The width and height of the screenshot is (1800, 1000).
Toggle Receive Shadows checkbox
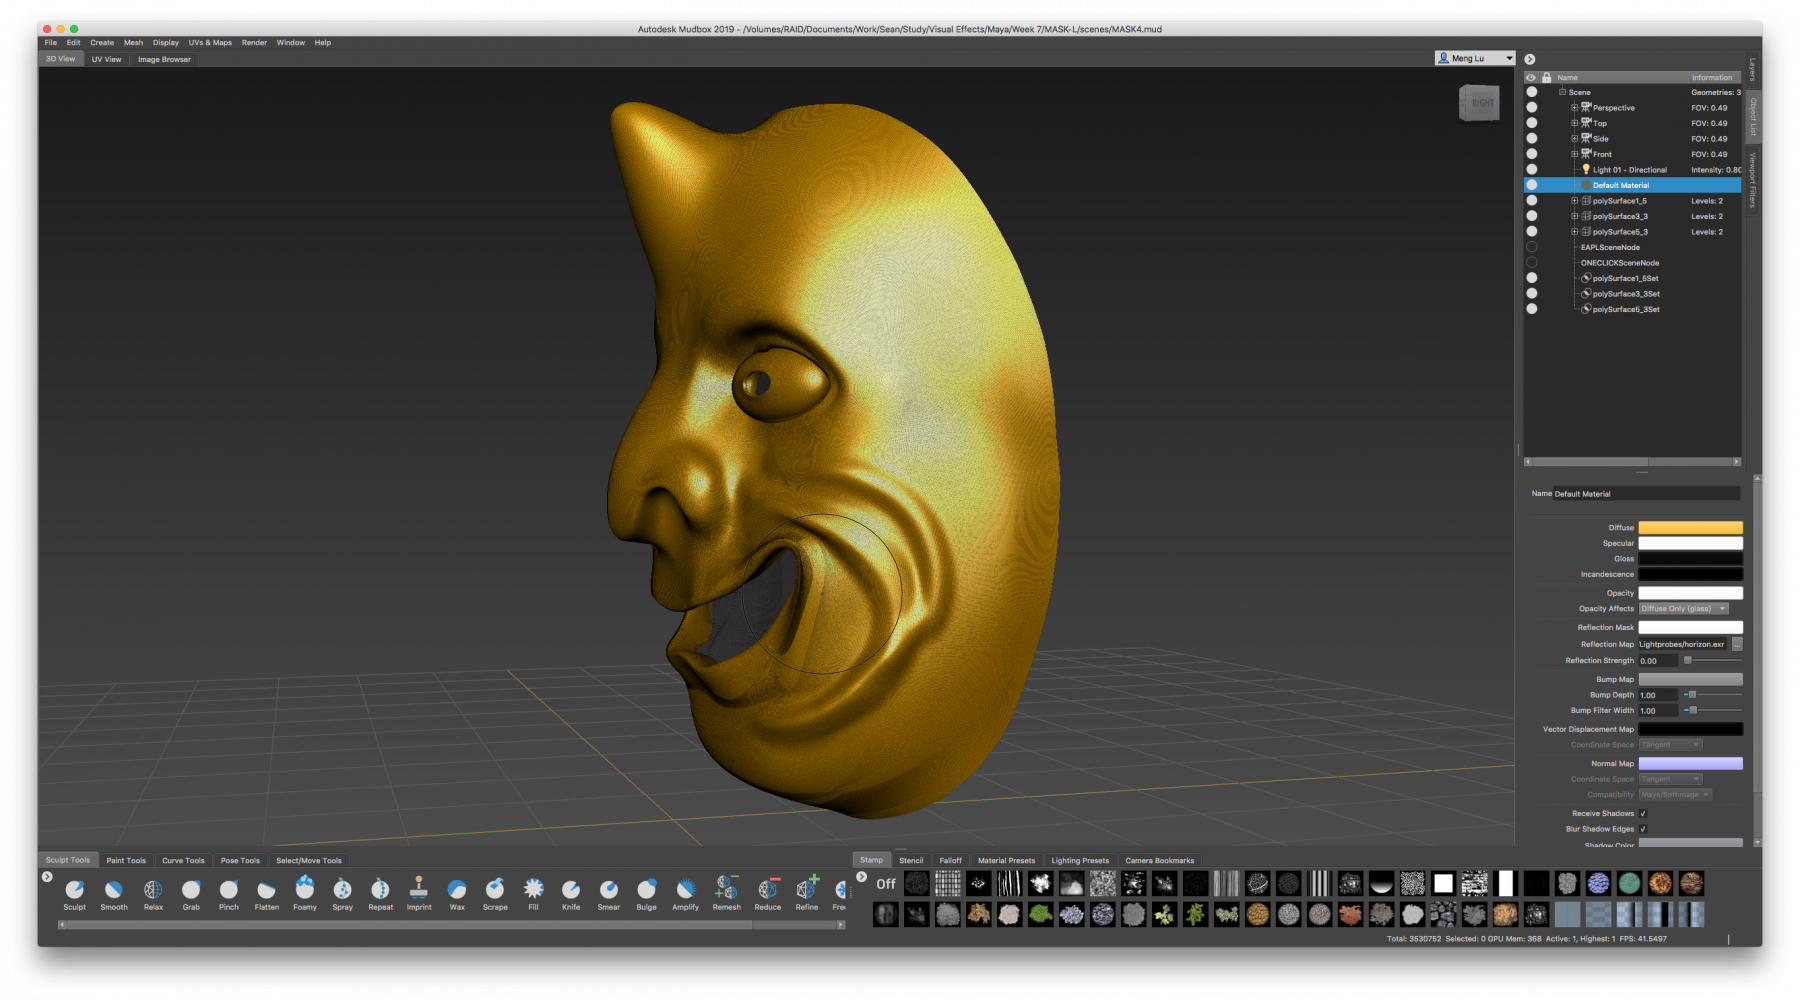tap(1643, 814)
